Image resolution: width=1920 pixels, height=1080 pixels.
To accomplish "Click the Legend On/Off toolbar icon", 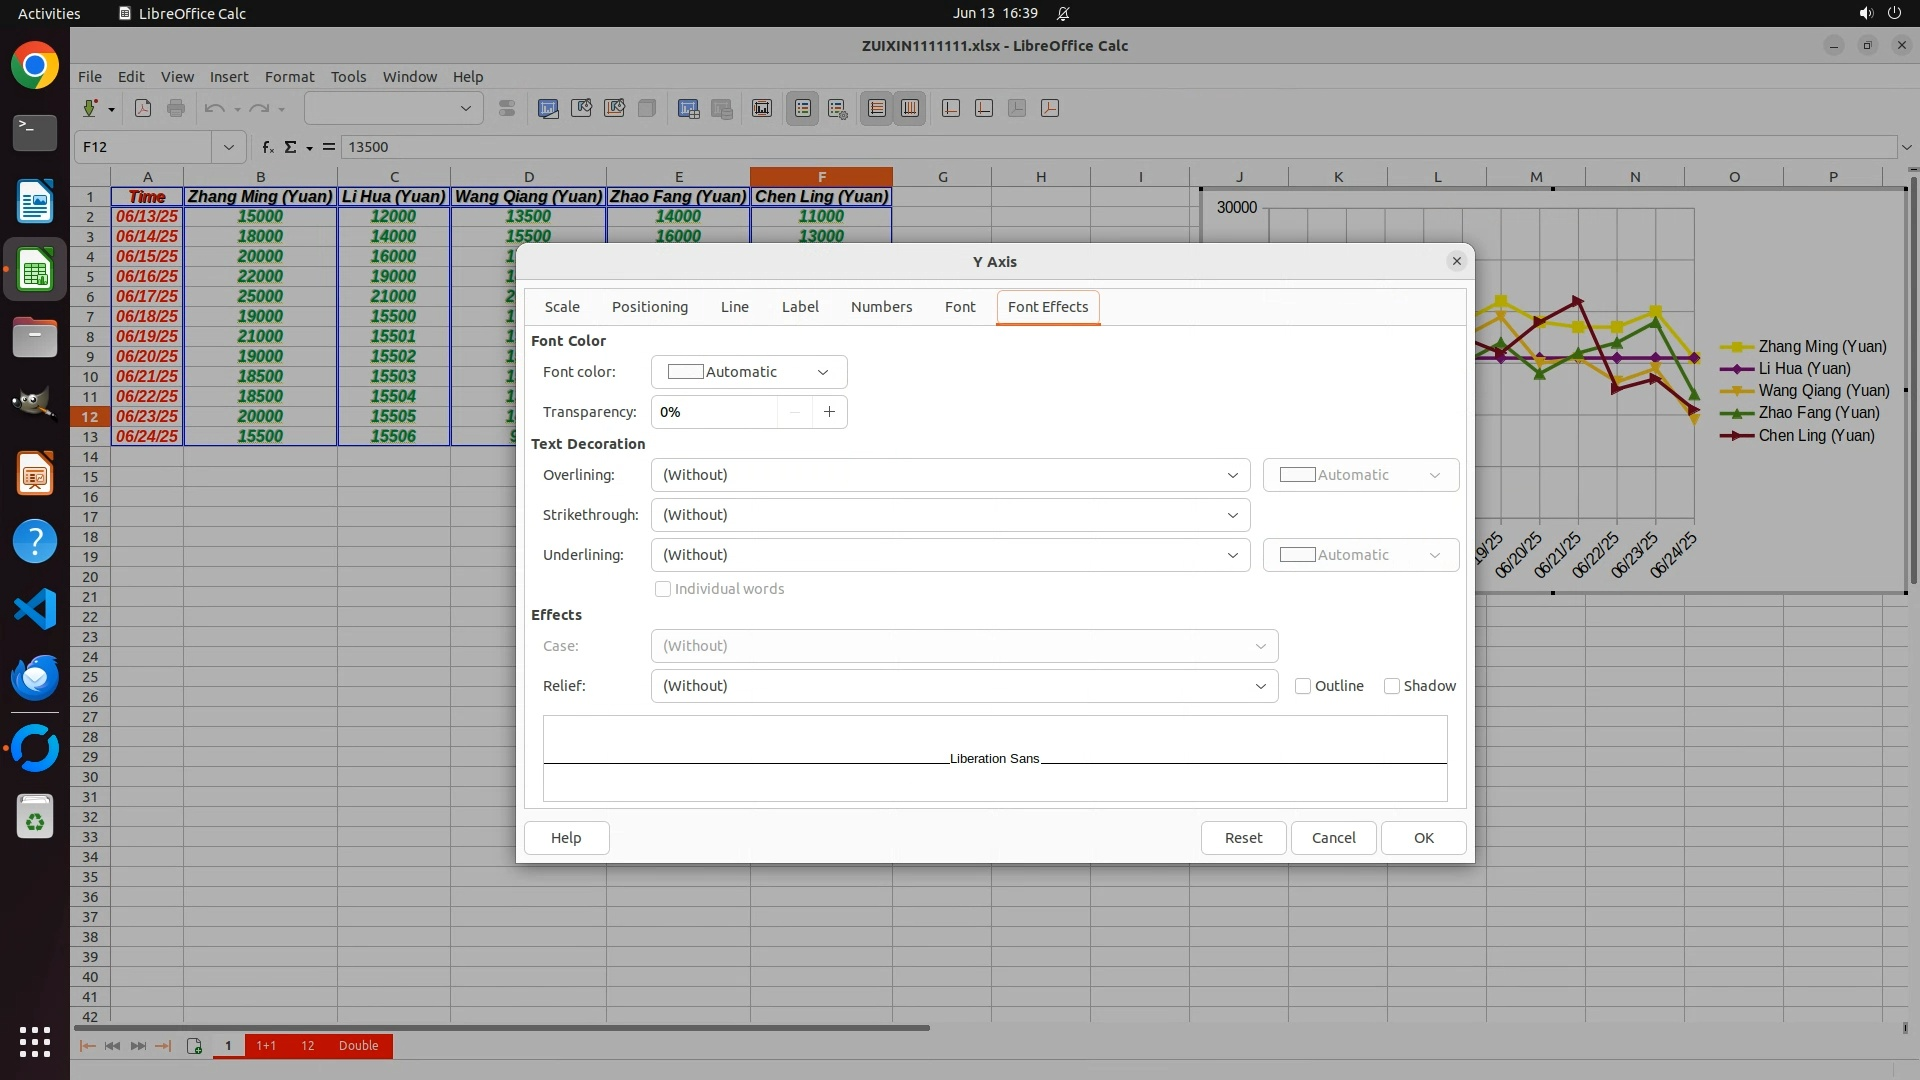I will (803, 108).
